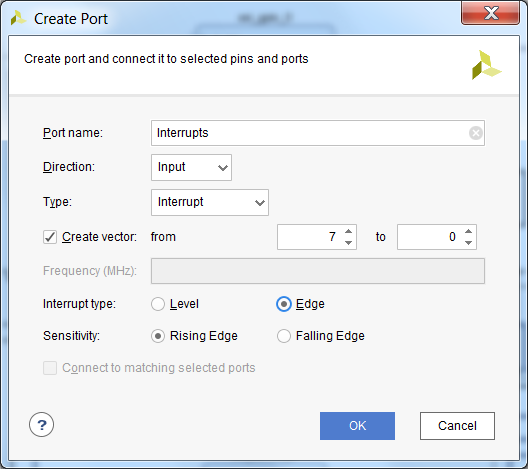The height and width of the screenshot is (469, 528).
Task: Choose Rising Edge sensitivity
Action: pos(158,336)
